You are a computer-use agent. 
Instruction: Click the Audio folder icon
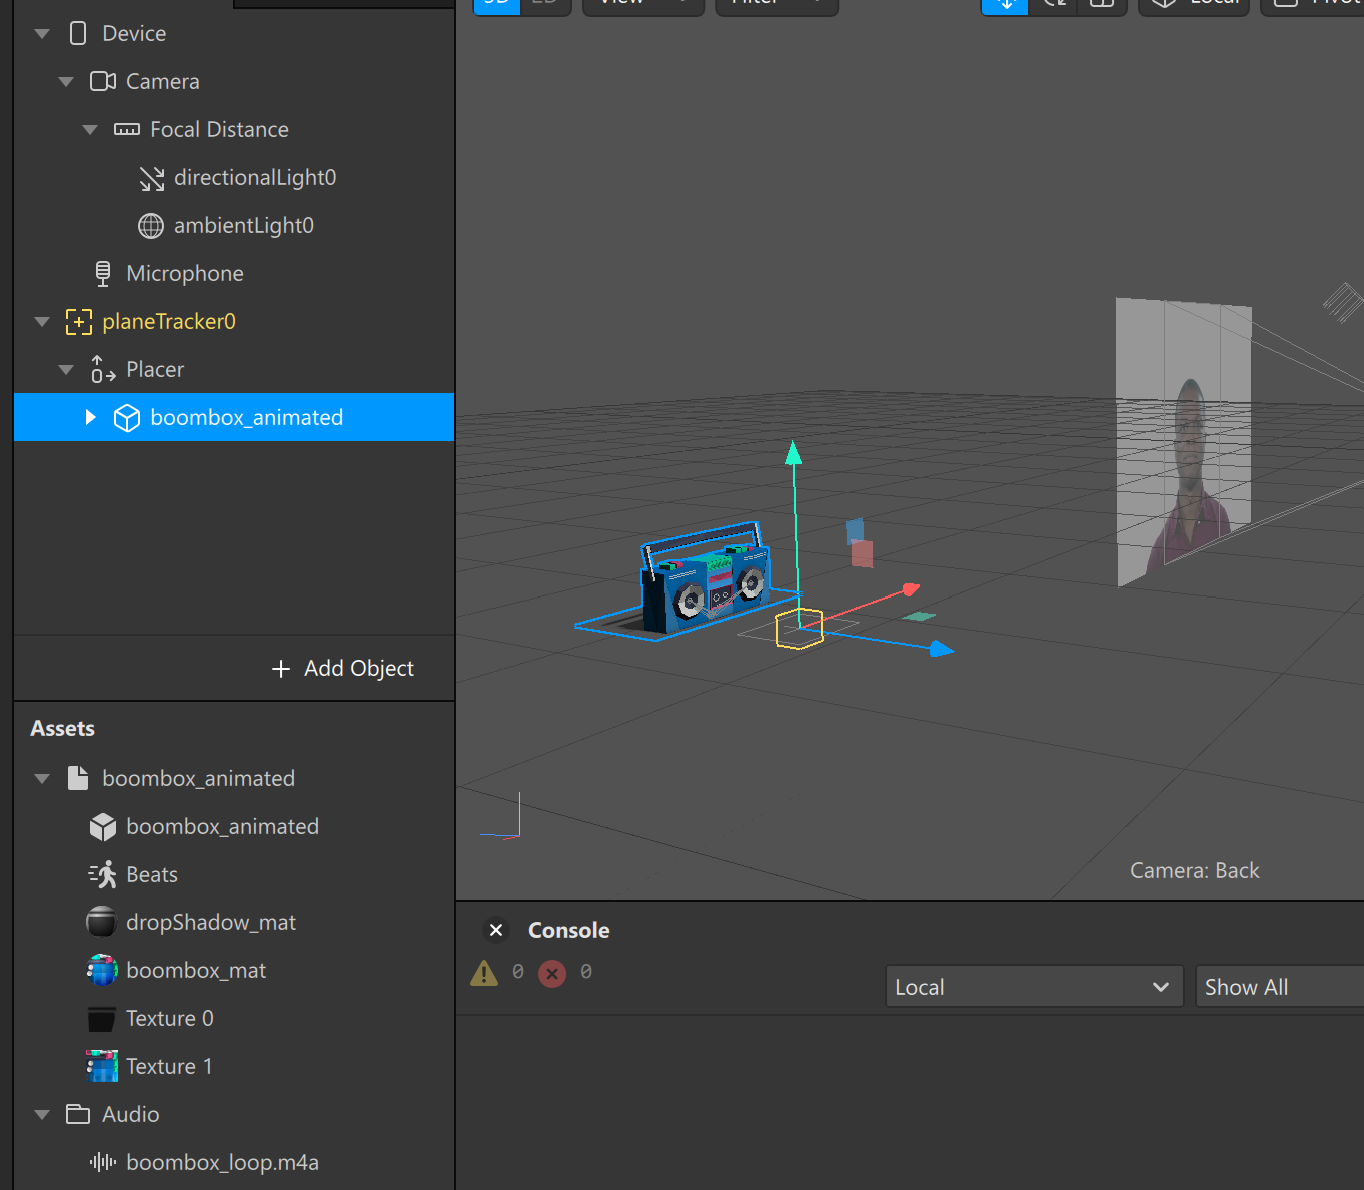[x=78, y=1114]
